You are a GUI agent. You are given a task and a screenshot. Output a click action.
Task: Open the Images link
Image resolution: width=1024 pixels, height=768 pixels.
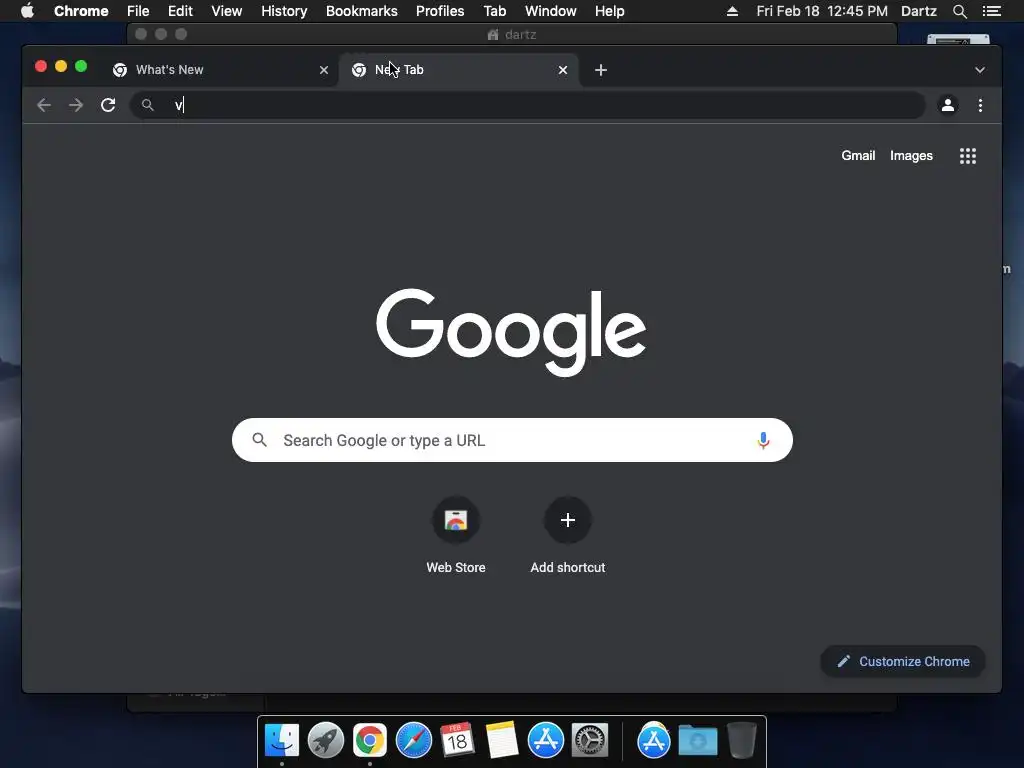tap(911, 155)
